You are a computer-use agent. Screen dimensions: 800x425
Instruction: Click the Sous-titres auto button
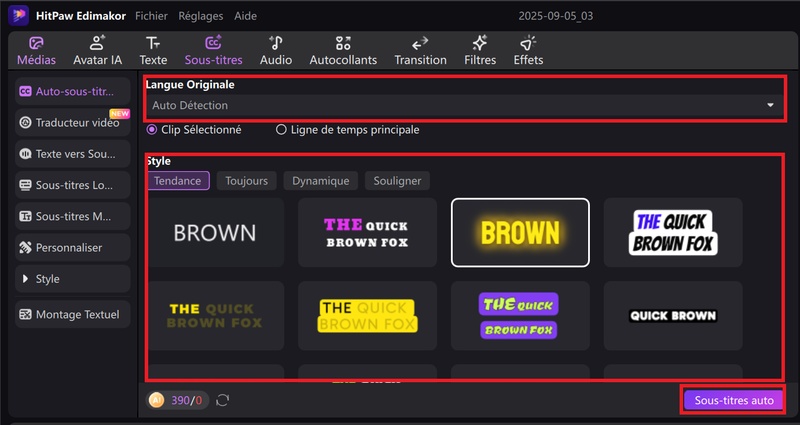tap(733, 400)
